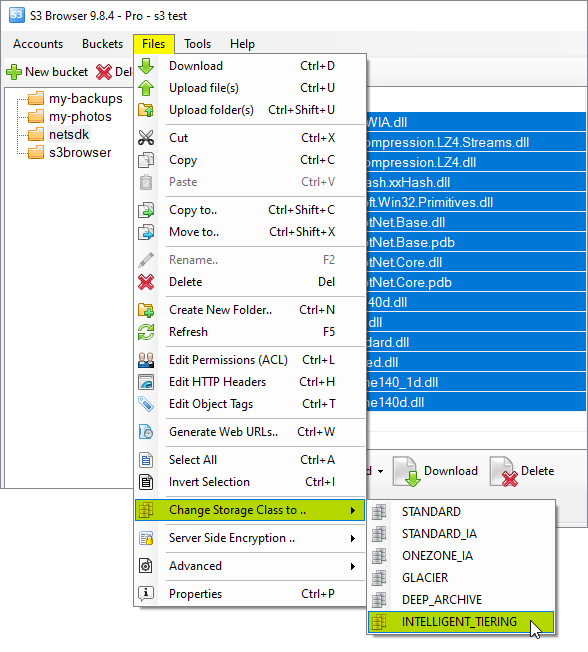
Task: Expand the Advanced submenu
Action: pyautogui.click(x=250, y=566)
